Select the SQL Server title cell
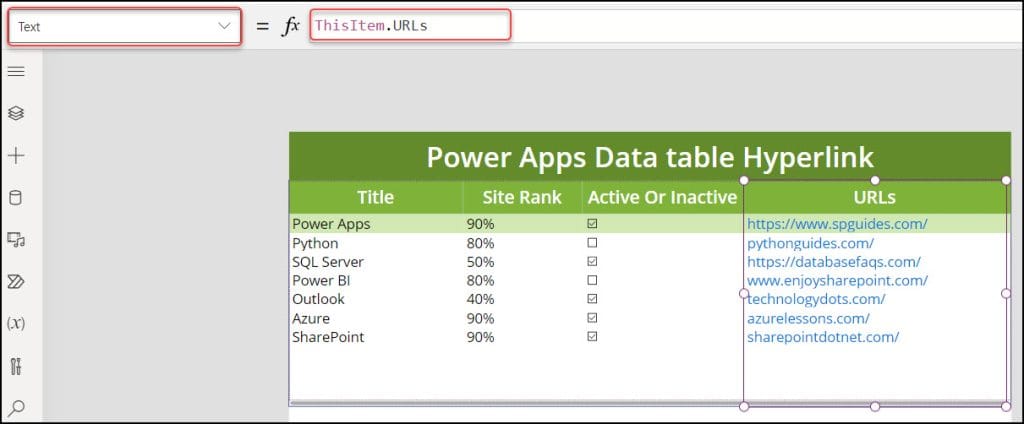Screen dimensions: 1024x424 pyautogui.click(x=328, y=262)
